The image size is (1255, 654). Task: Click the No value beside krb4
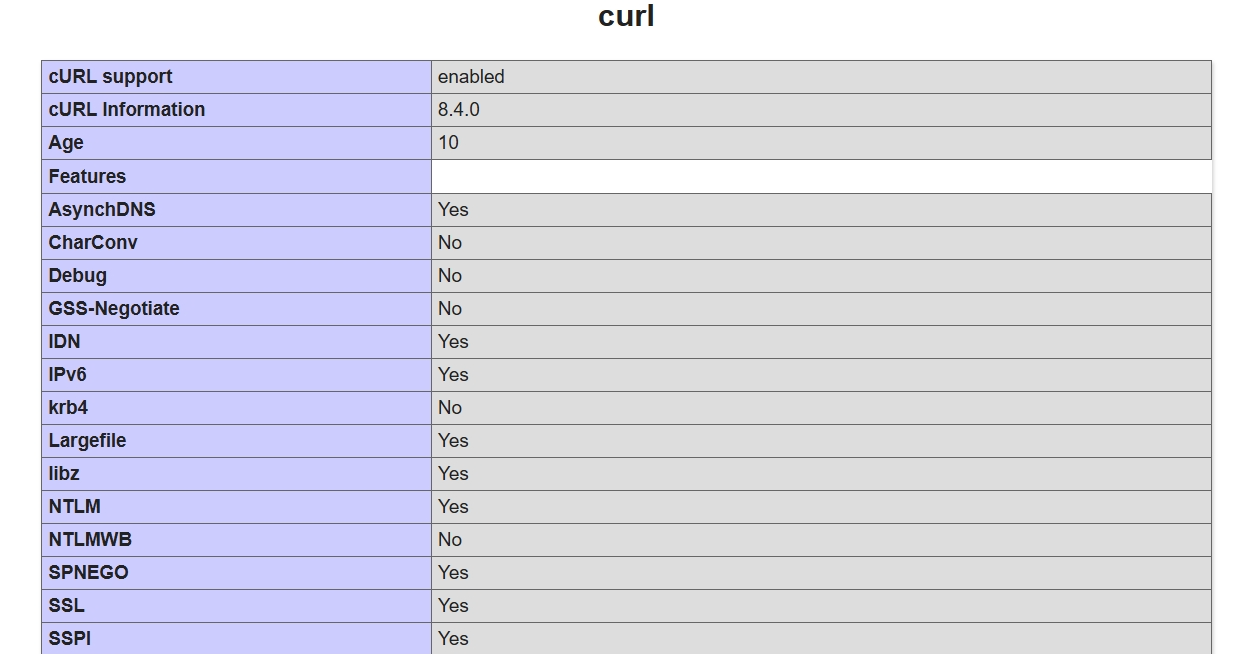pyautogui.click(x=450, y=408)
